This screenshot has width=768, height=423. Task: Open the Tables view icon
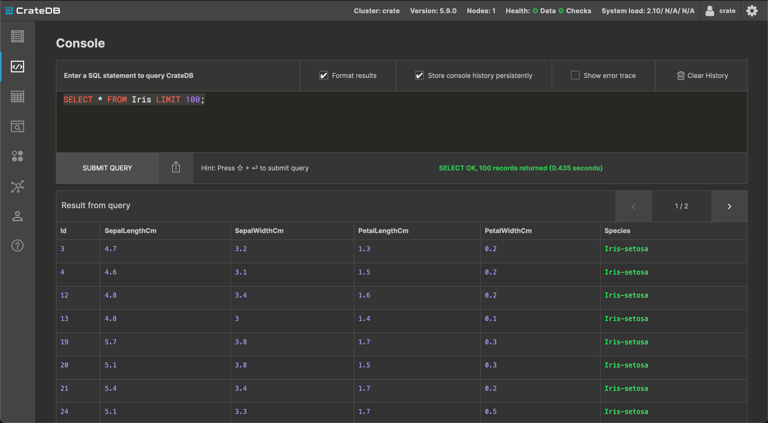point(18,96)
